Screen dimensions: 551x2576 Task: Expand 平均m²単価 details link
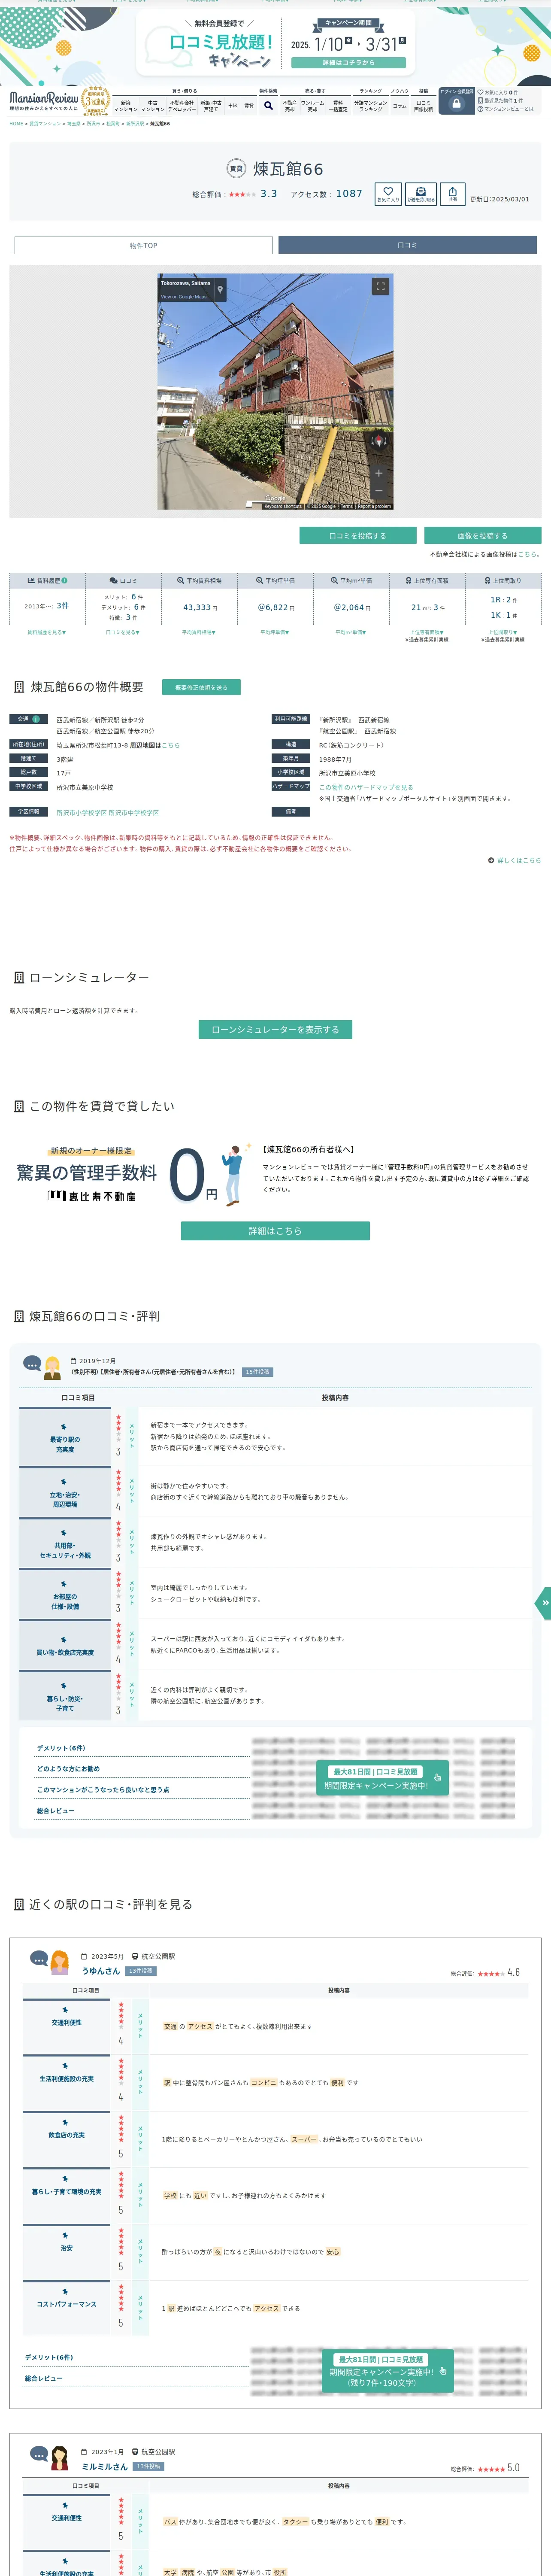point(351,632)
